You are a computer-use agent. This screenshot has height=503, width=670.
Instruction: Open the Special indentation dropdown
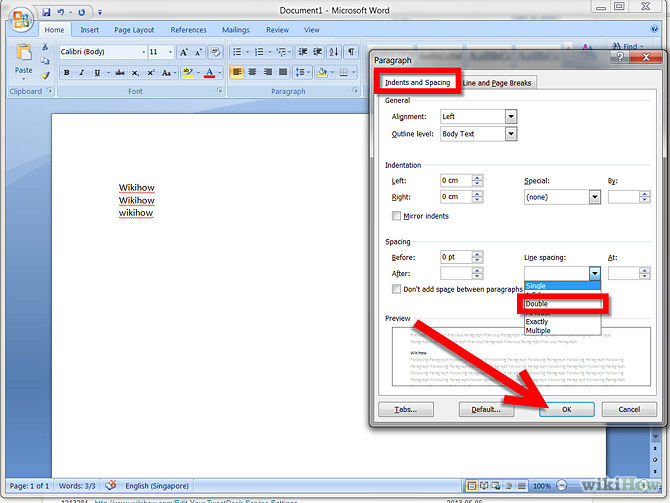pyautogui.click(x=594, y=198)
